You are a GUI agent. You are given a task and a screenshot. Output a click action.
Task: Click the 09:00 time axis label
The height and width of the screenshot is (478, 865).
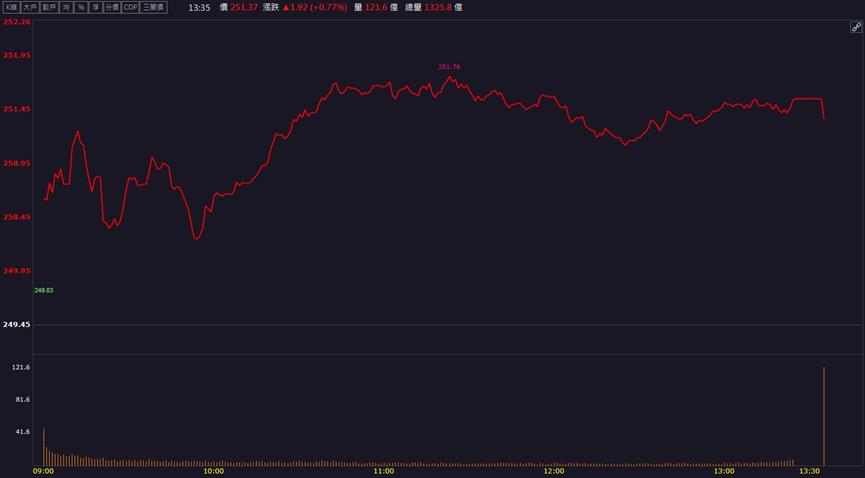(44, 471)
